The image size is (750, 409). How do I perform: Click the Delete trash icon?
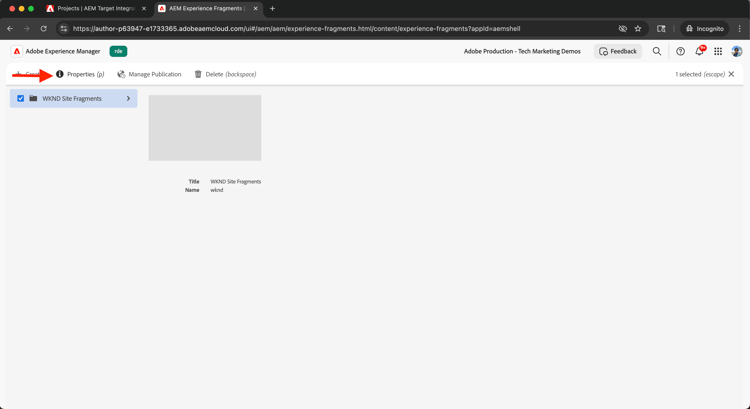click(198, 74)
